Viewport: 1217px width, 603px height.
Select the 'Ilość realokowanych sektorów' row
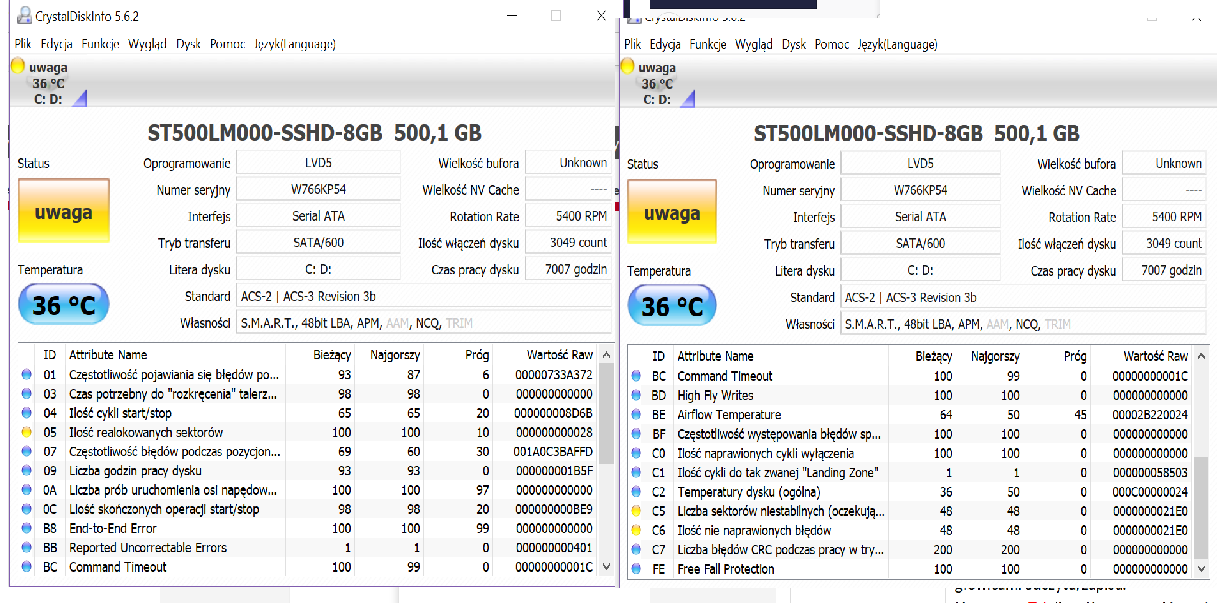click(x=308, y=432)
